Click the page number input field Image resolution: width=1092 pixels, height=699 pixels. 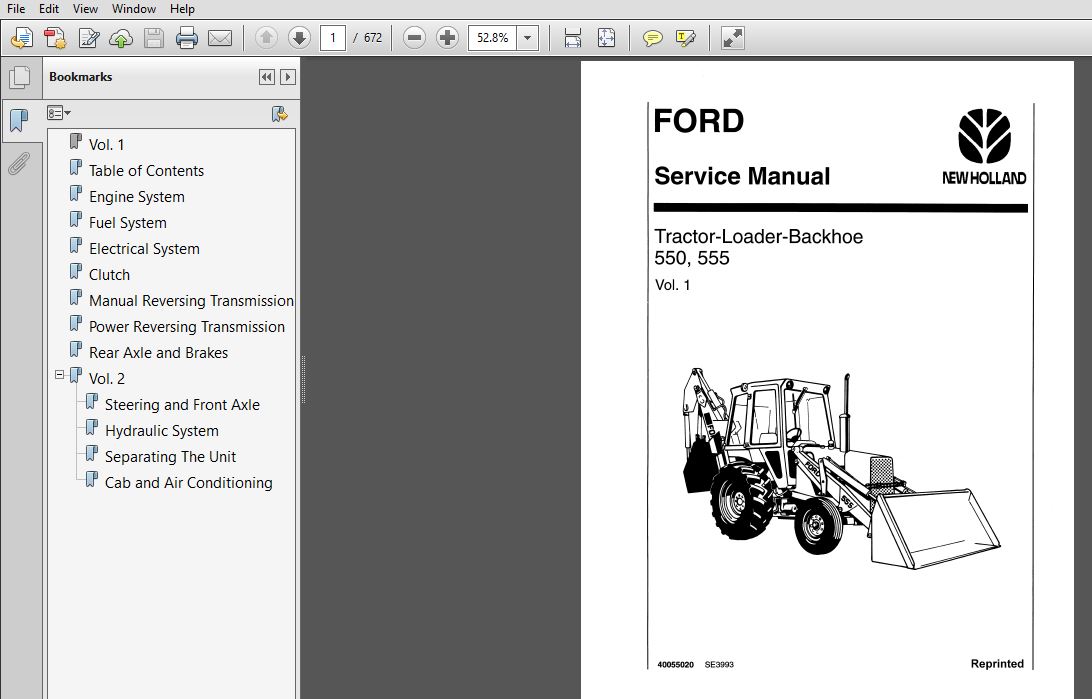pos(333,38)
